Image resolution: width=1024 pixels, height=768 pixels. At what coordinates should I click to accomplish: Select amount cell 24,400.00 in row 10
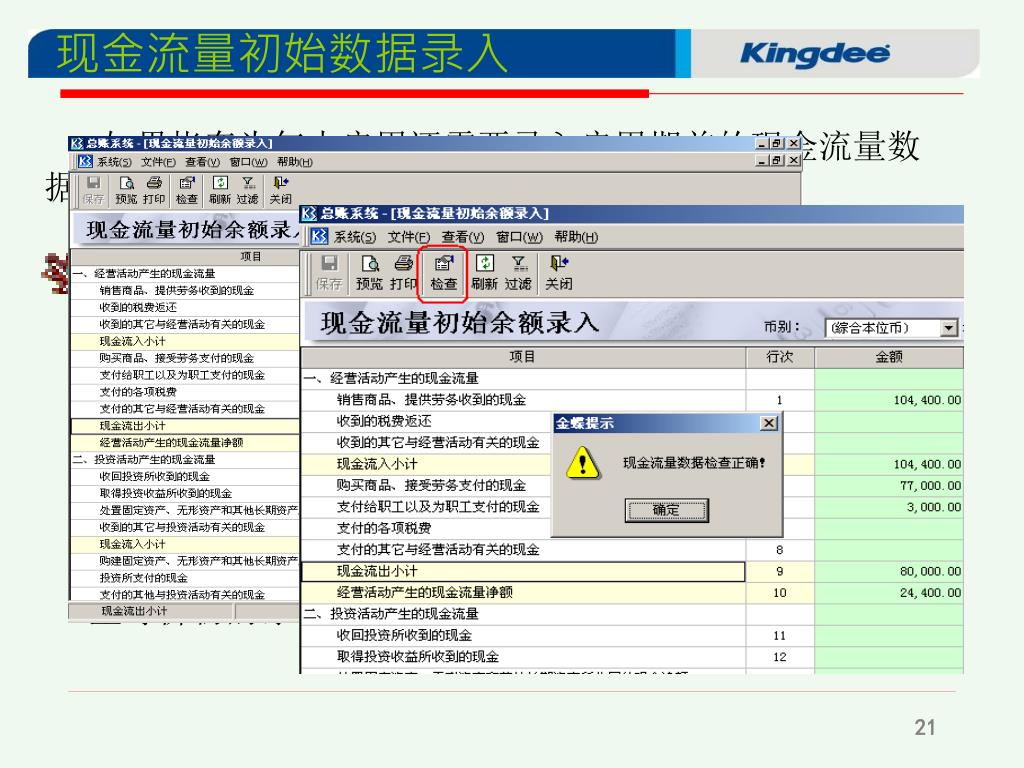[889, 593]
